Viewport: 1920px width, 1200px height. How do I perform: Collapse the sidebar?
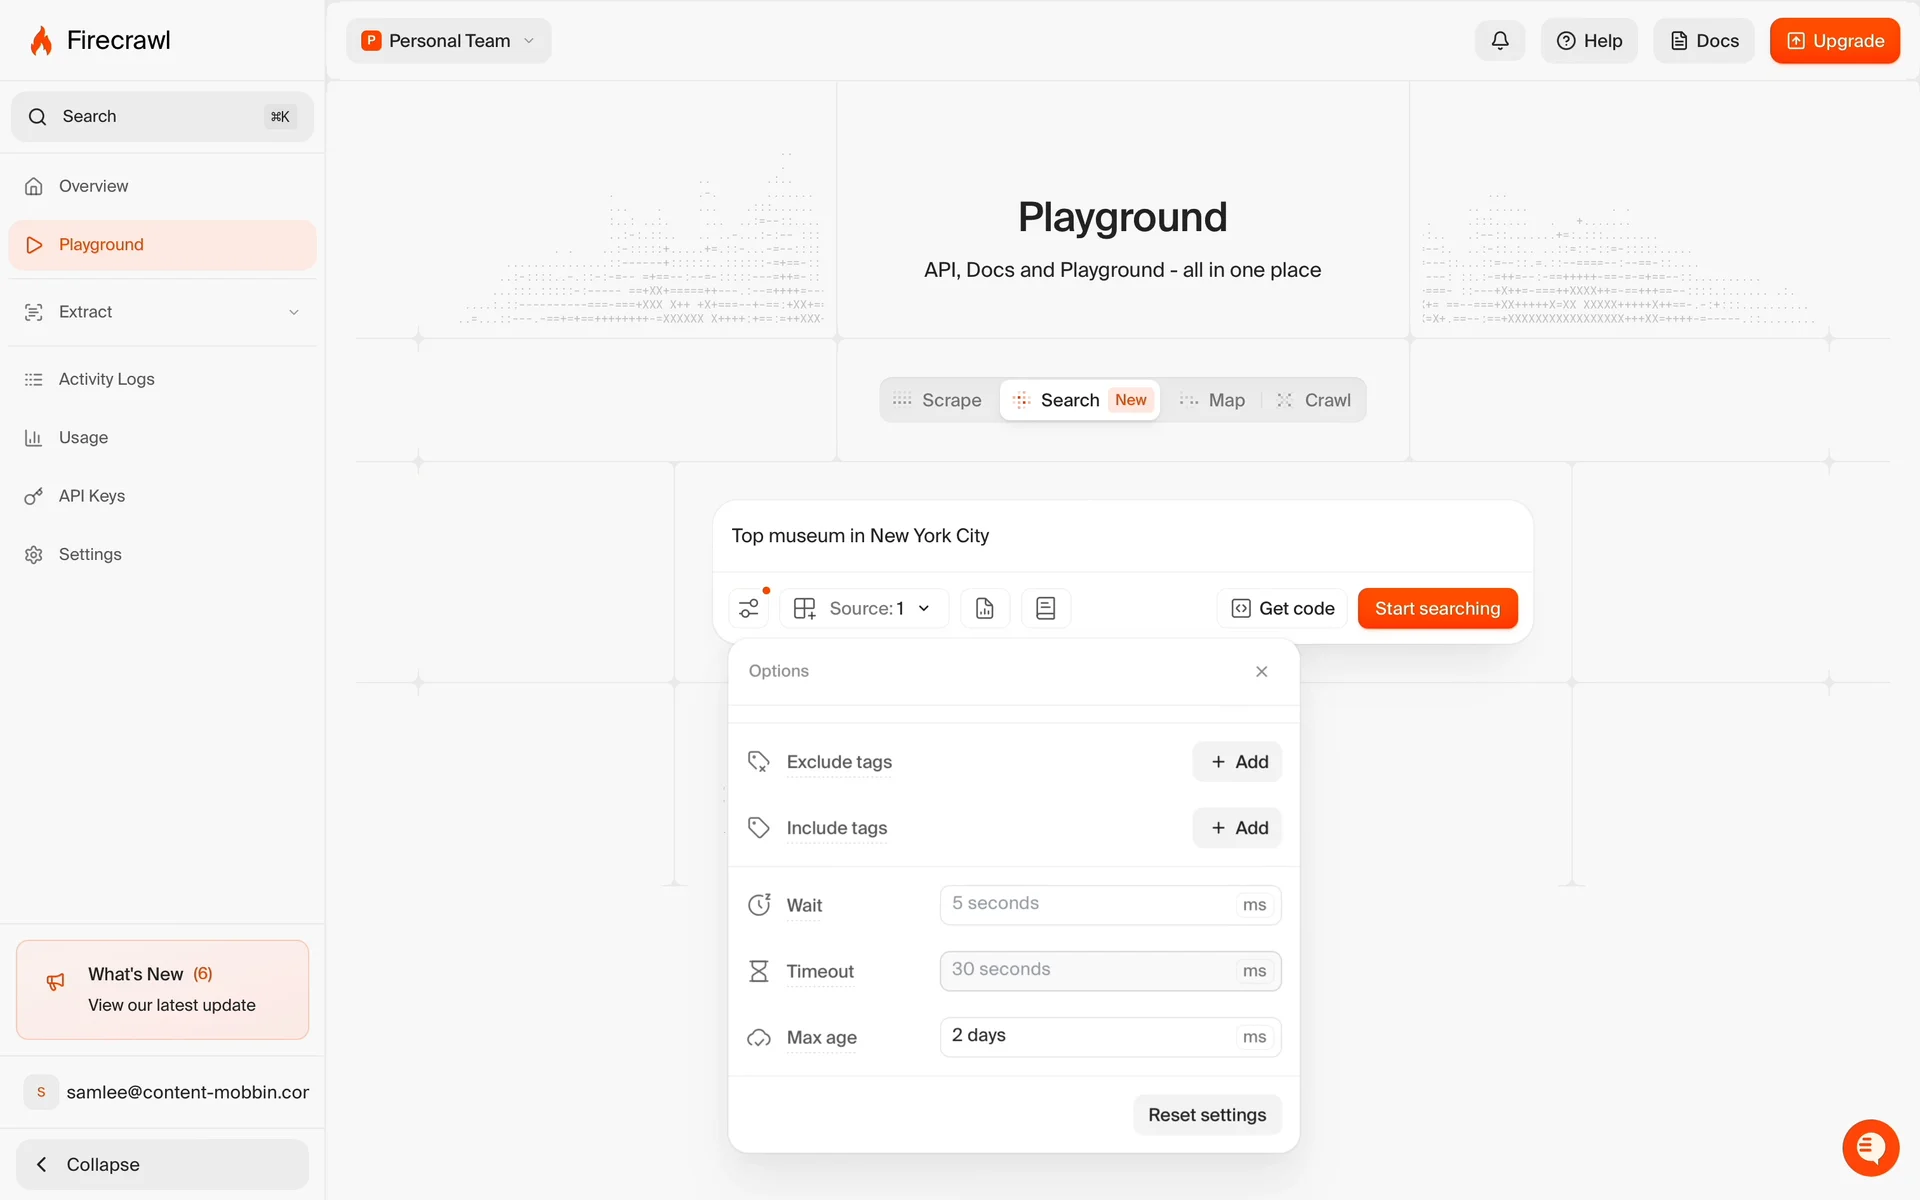(x=162, y=1164)
